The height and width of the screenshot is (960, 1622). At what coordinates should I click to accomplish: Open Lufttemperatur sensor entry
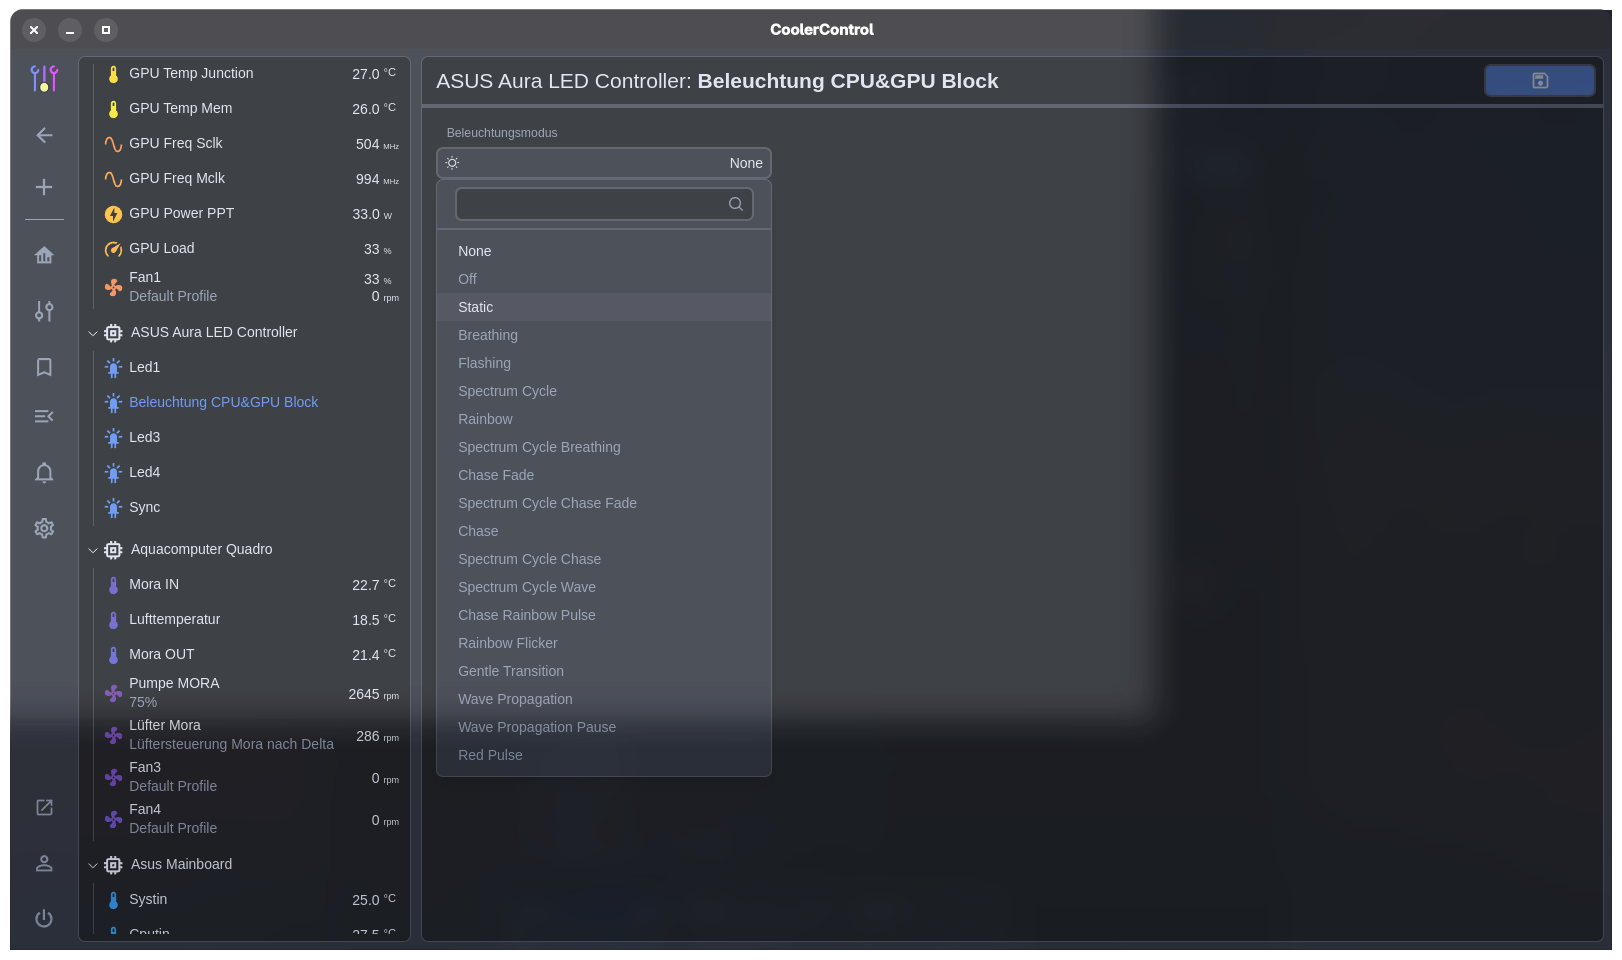click(x=250, y=619)
